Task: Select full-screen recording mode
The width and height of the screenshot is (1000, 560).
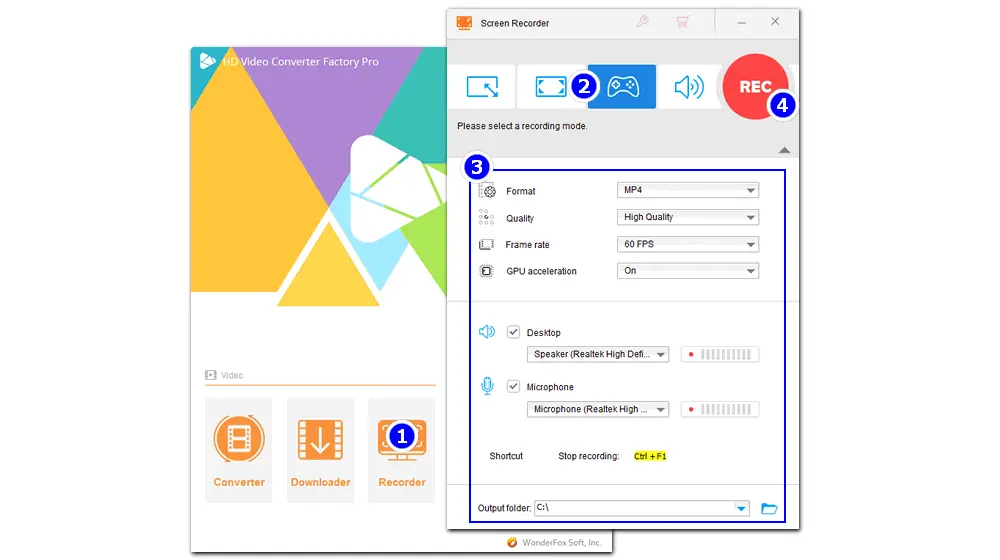Action: [550, 87]
